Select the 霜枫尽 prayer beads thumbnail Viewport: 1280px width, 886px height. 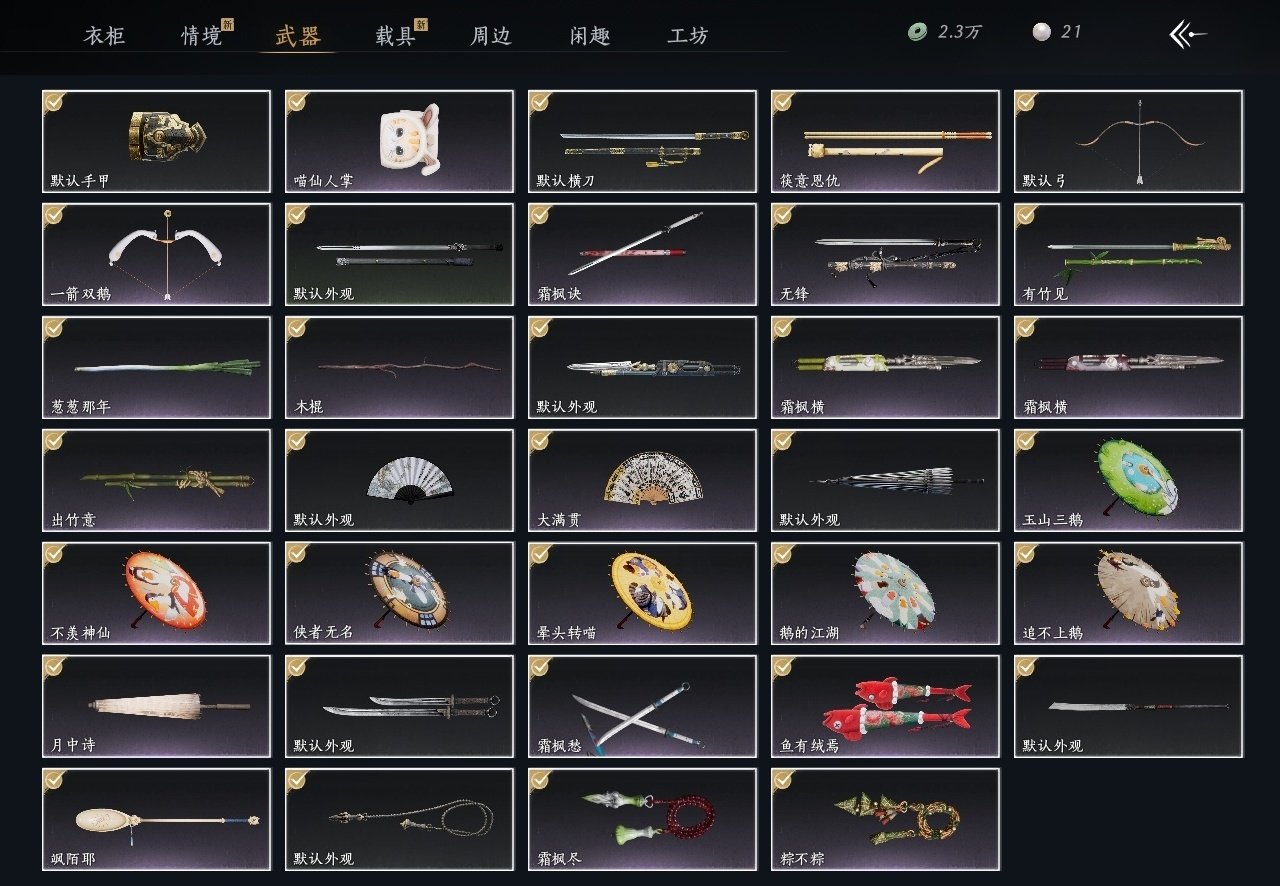pos(642,819)
